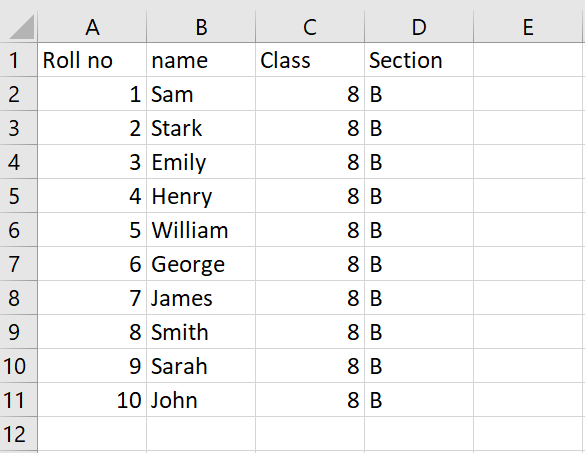Select the cell containing John

[201, 400]
